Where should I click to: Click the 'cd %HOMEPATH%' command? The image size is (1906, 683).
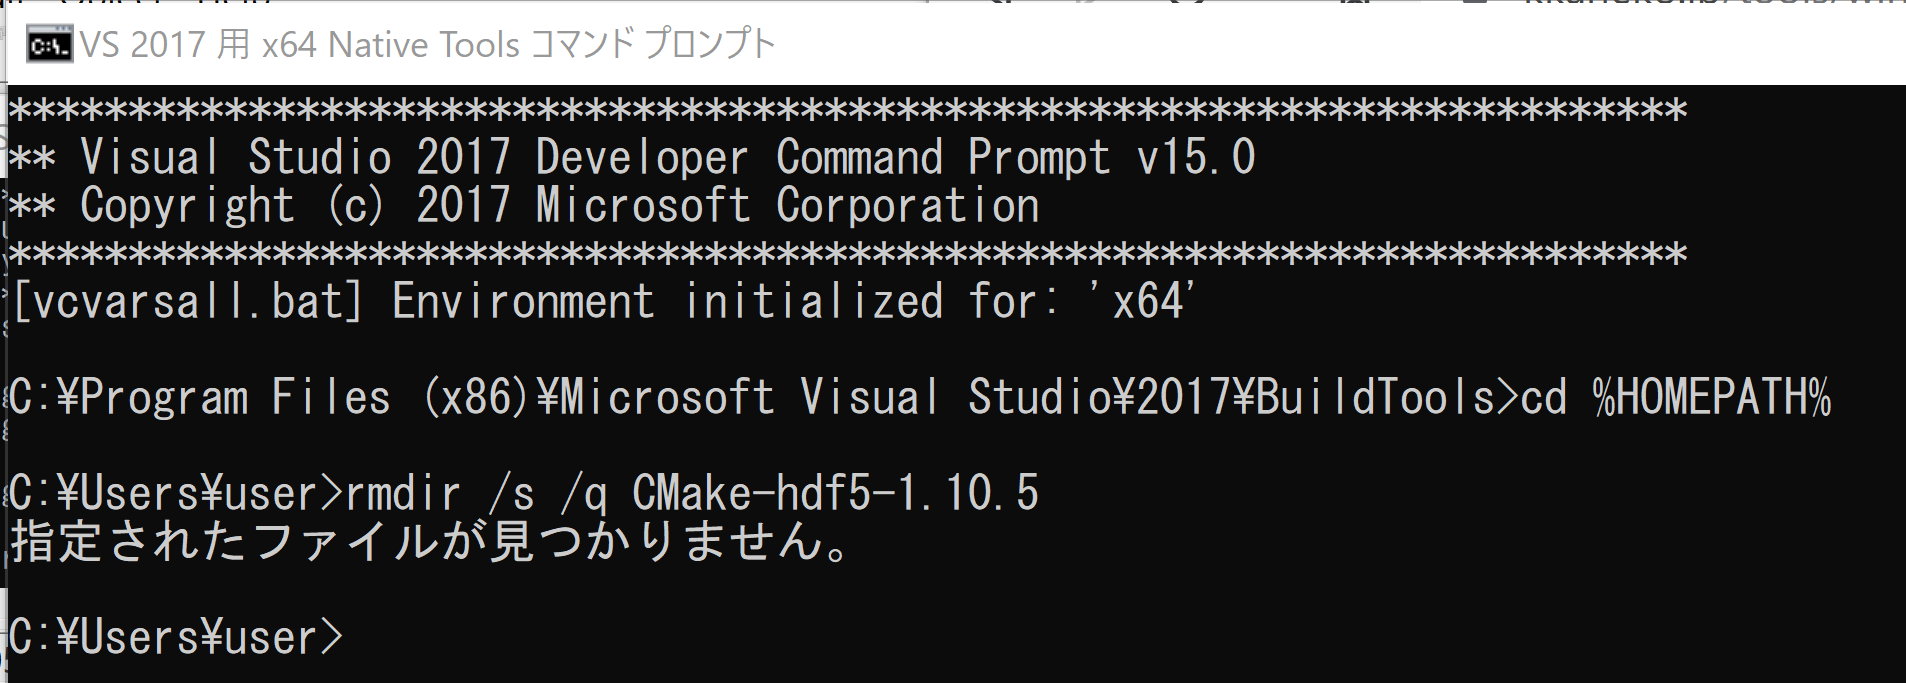coord(1676,398)
